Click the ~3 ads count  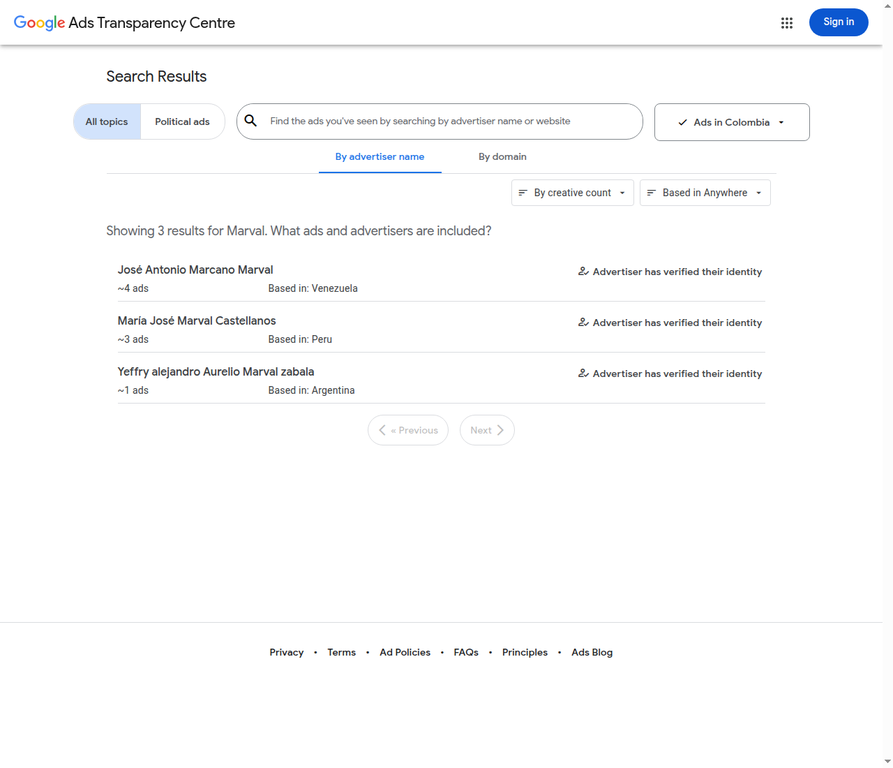[x=133, y=339]
